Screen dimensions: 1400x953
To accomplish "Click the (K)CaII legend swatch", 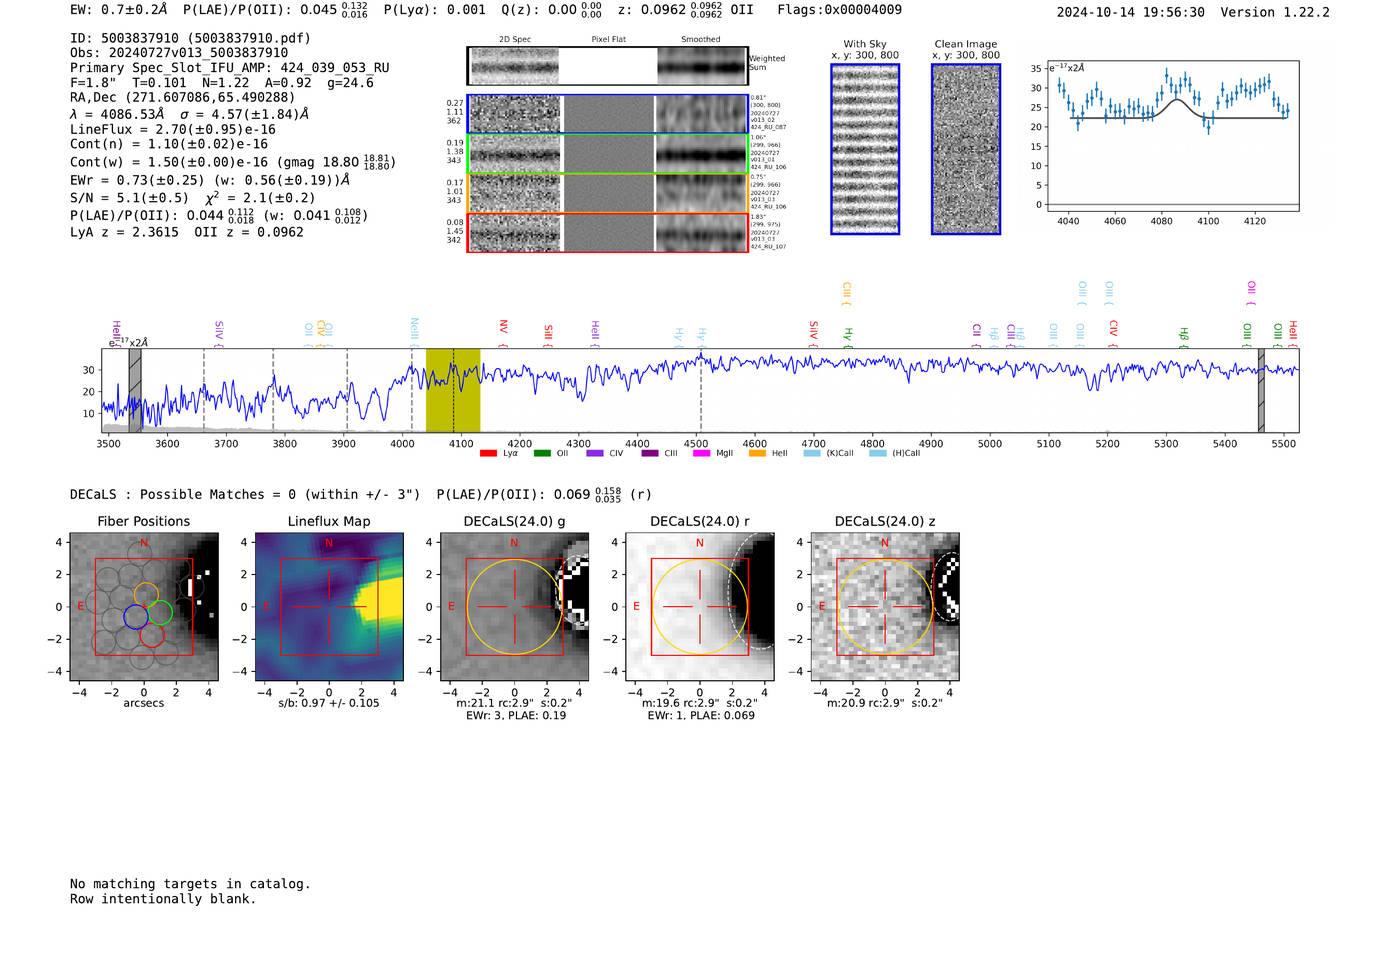I will pyautogui.click(x=812, y=453).
